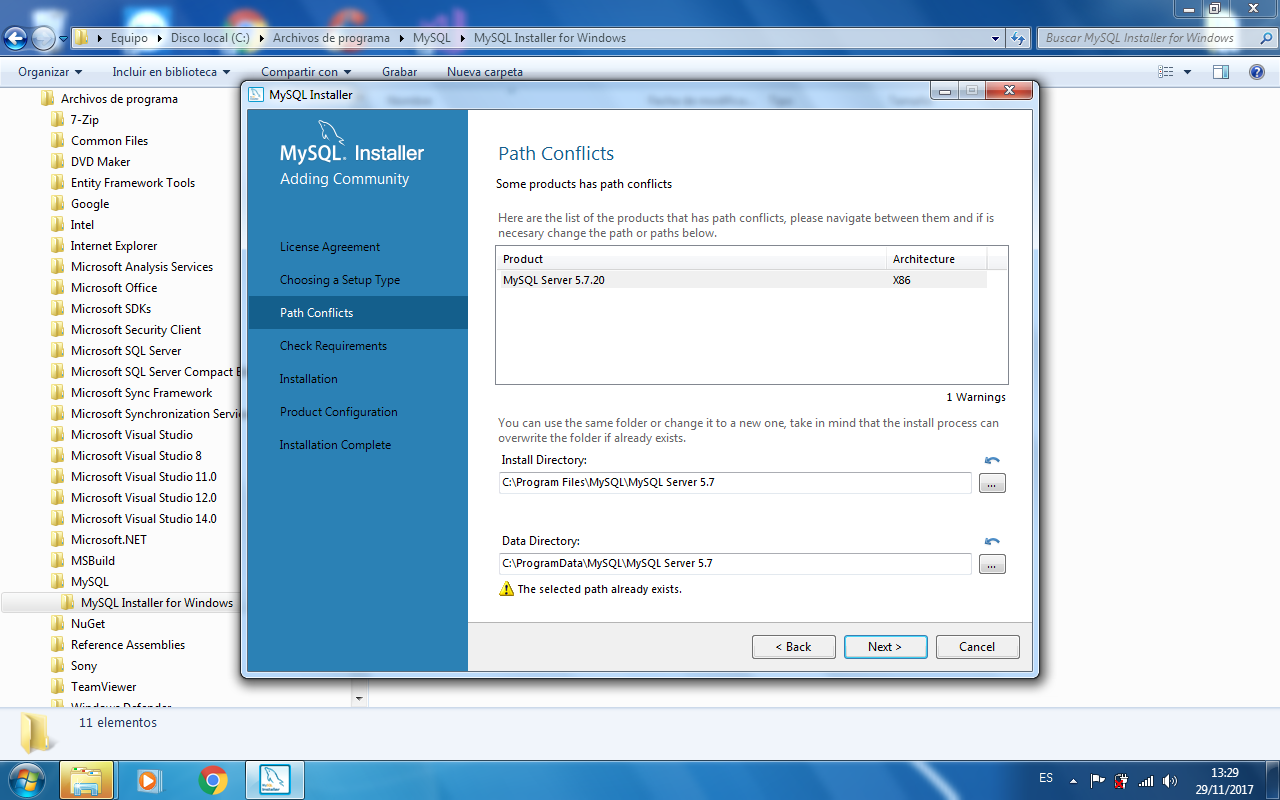The image size is (1280, 800).
Task: Click the Disco local (C:) breadcrumb
Action: (x=210, y=38)
